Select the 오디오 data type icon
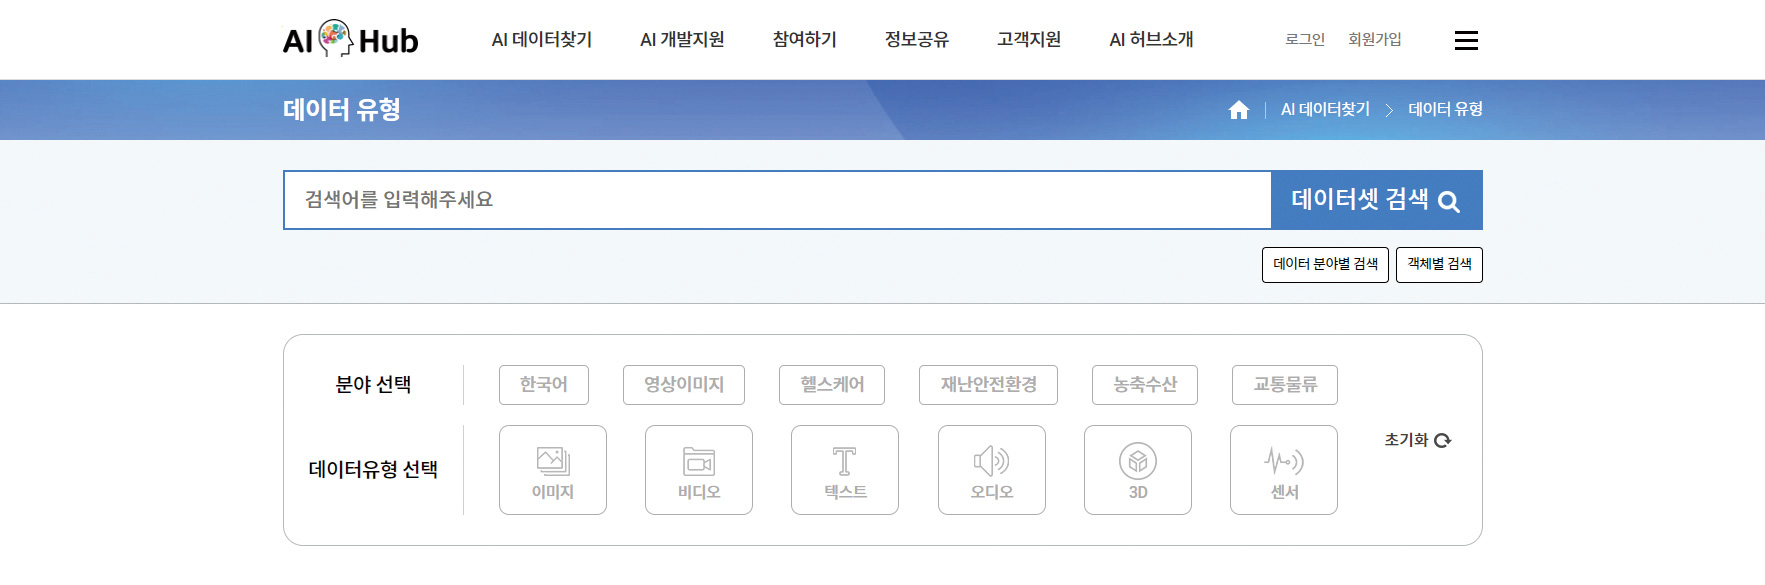 coord(992,470)
